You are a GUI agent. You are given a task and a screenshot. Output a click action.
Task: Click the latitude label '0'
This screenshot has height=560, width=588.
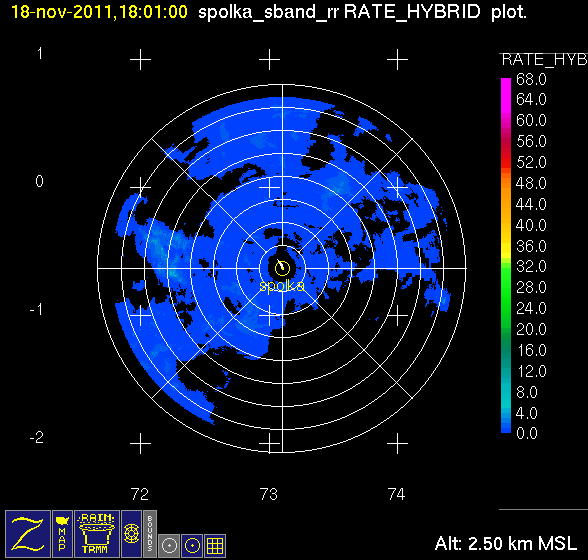[x=39, y=182]
